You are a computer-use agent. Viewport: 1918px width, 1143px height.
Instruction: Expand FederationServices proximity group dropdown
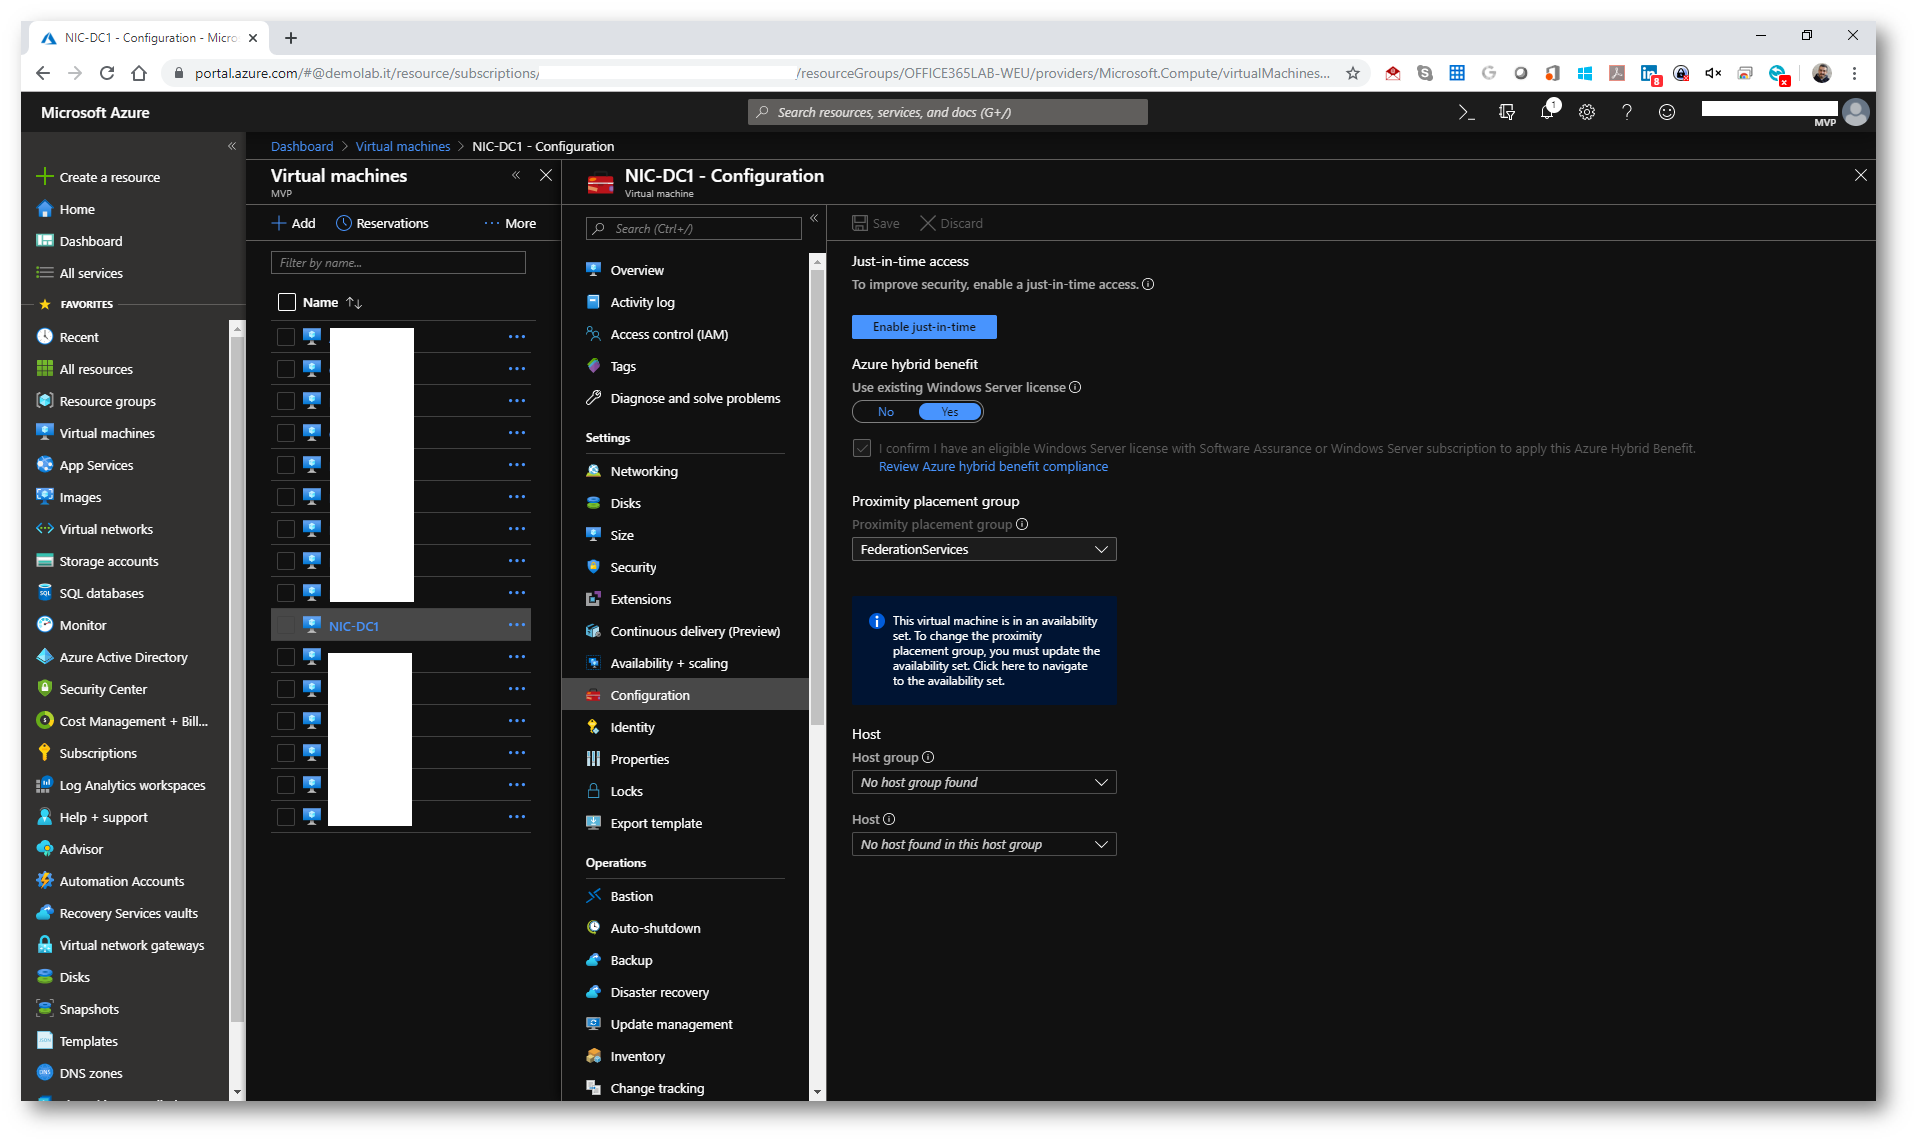tap(984, 550)
